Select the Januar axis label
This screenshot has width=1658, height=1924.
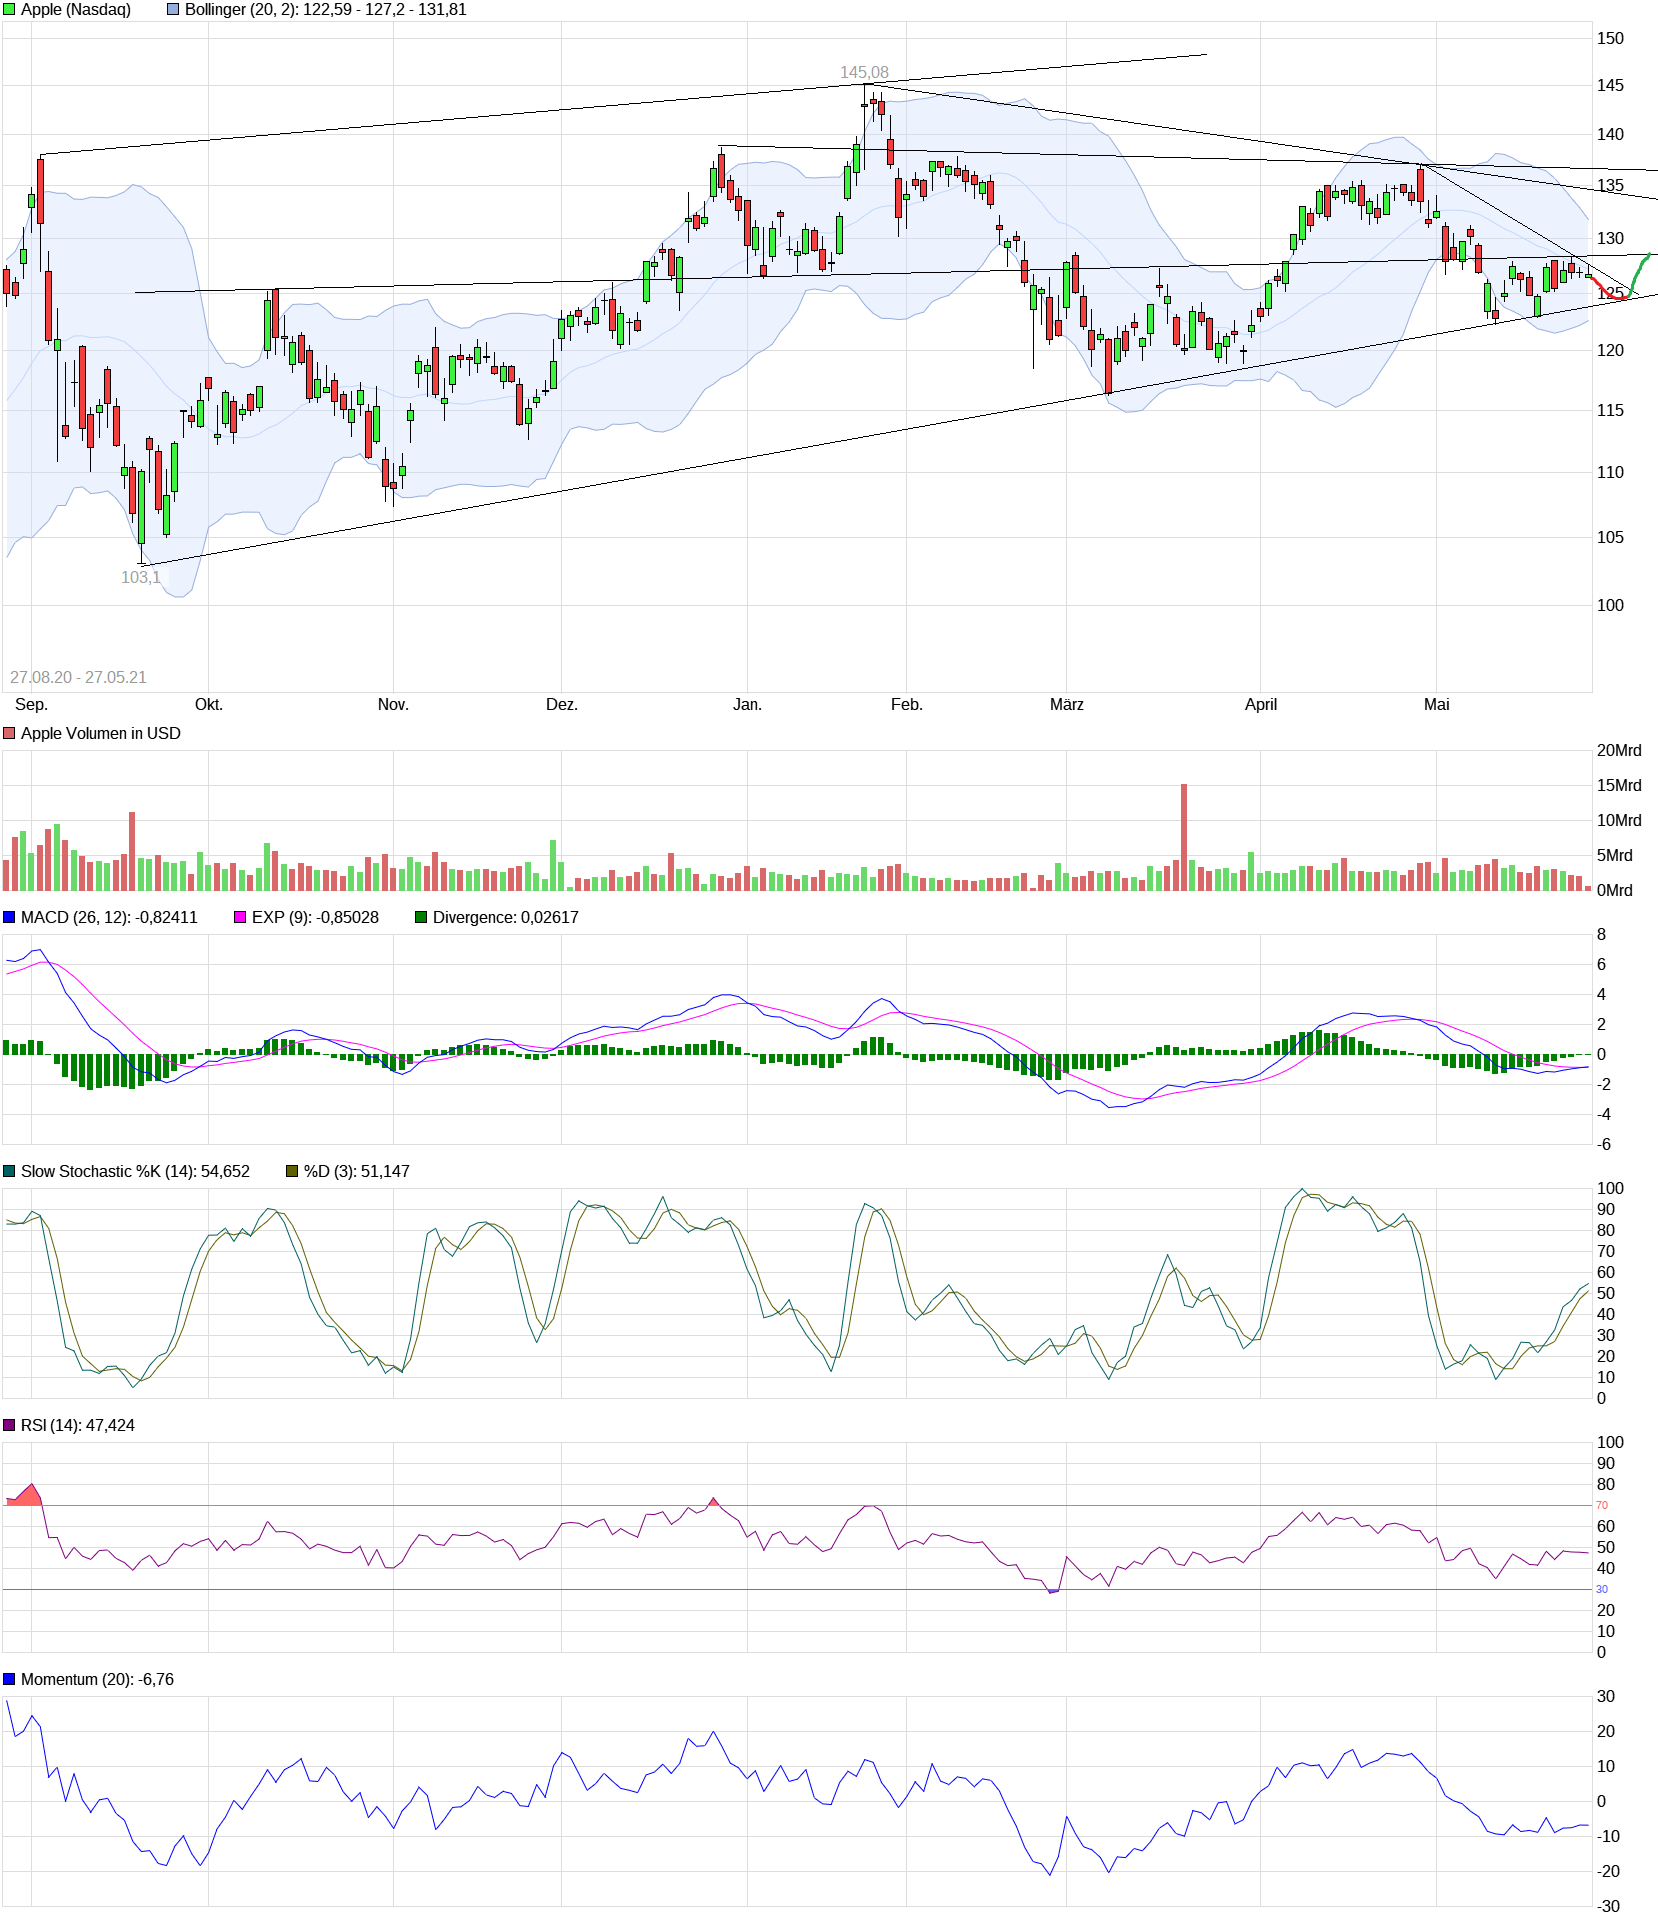coord(748,704)
